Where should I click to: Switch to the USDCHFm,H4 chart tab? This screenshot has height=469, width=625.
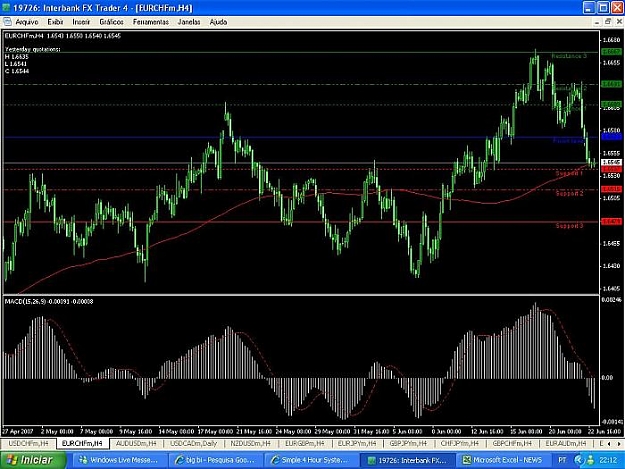(28, 443)
